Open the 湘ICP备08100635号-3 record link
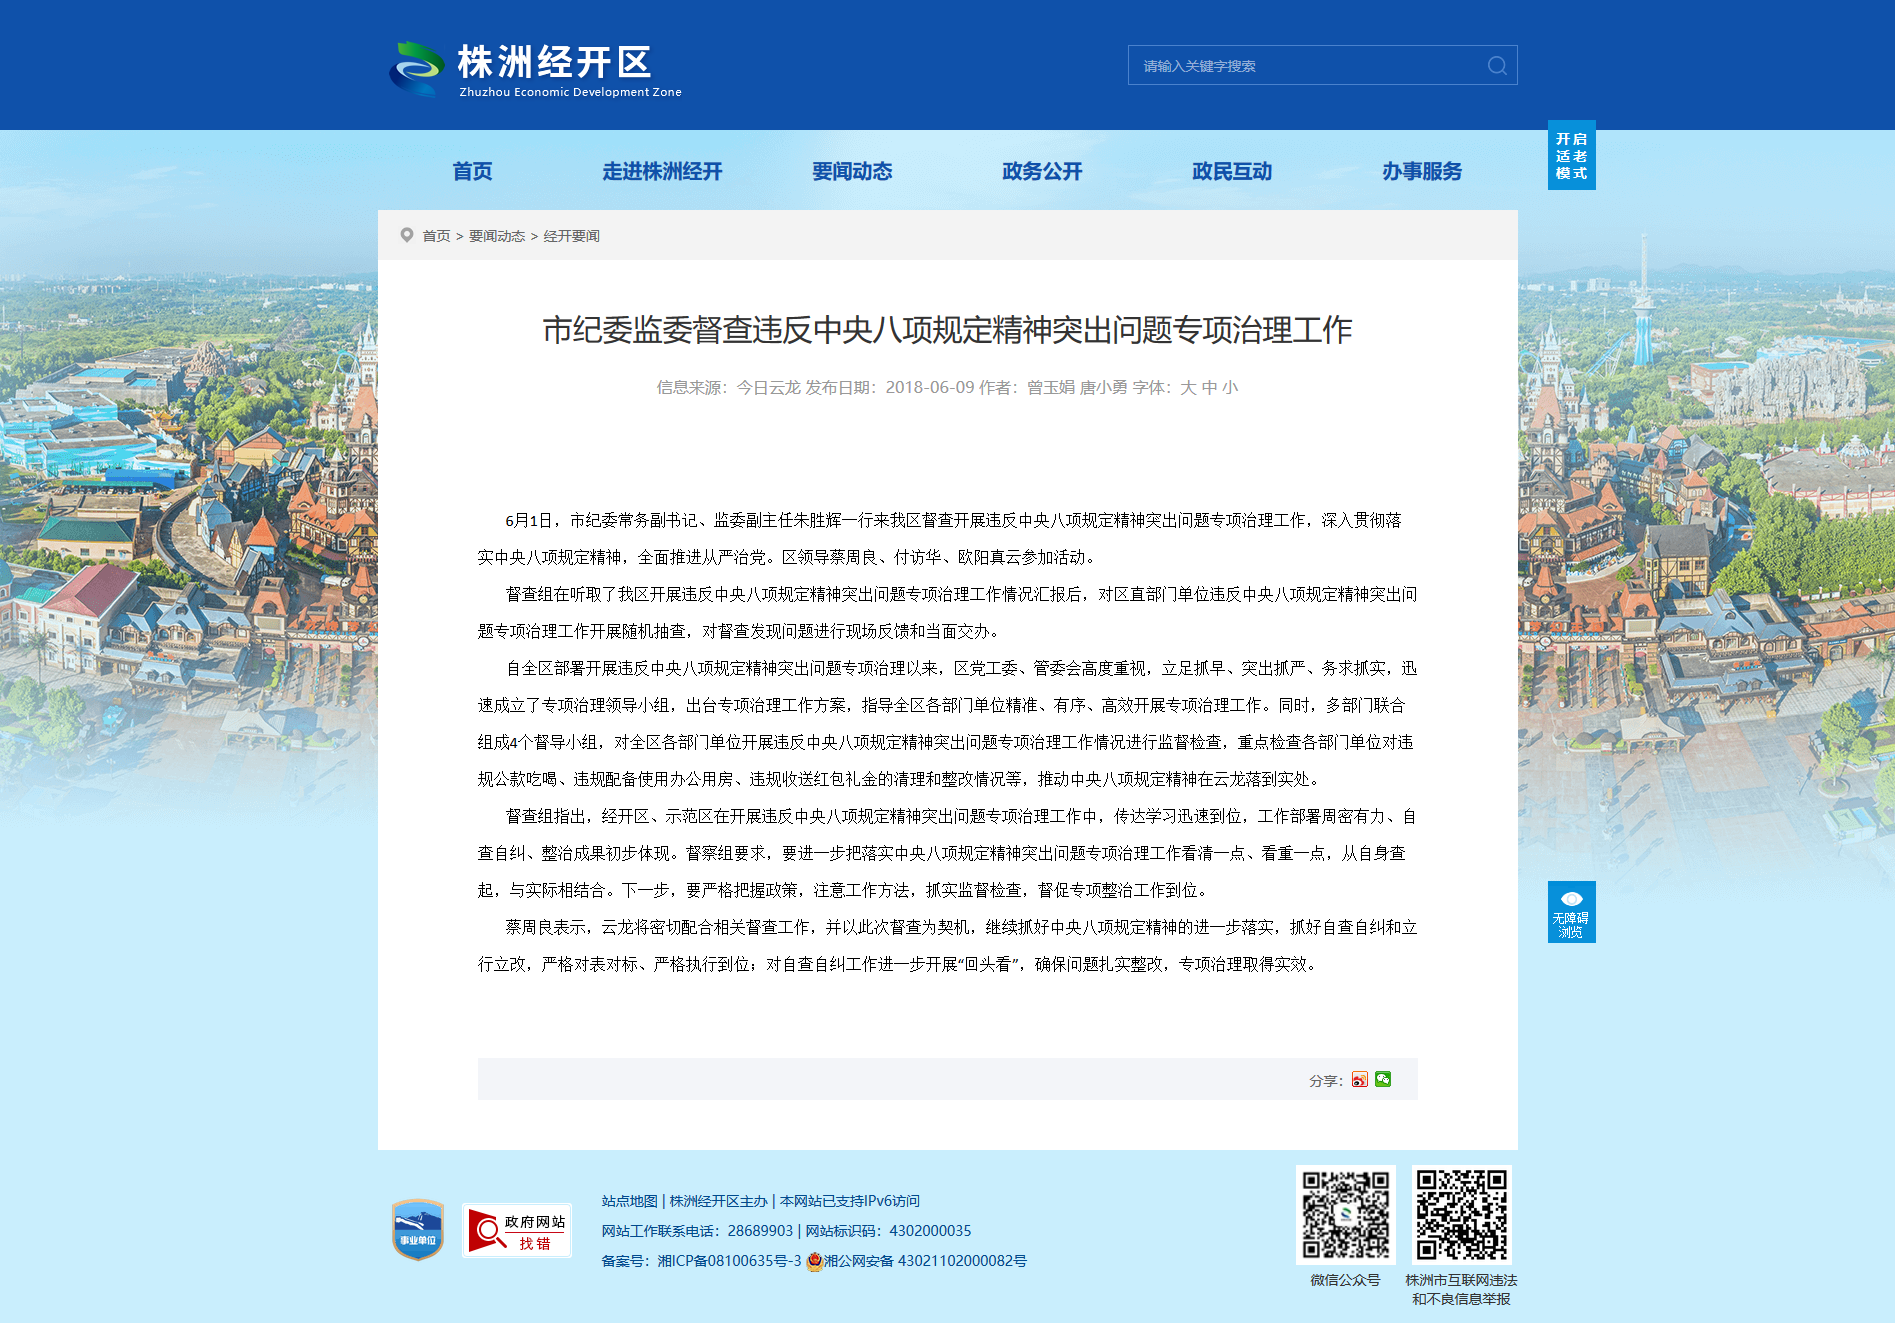 (x=729, y=1261)
